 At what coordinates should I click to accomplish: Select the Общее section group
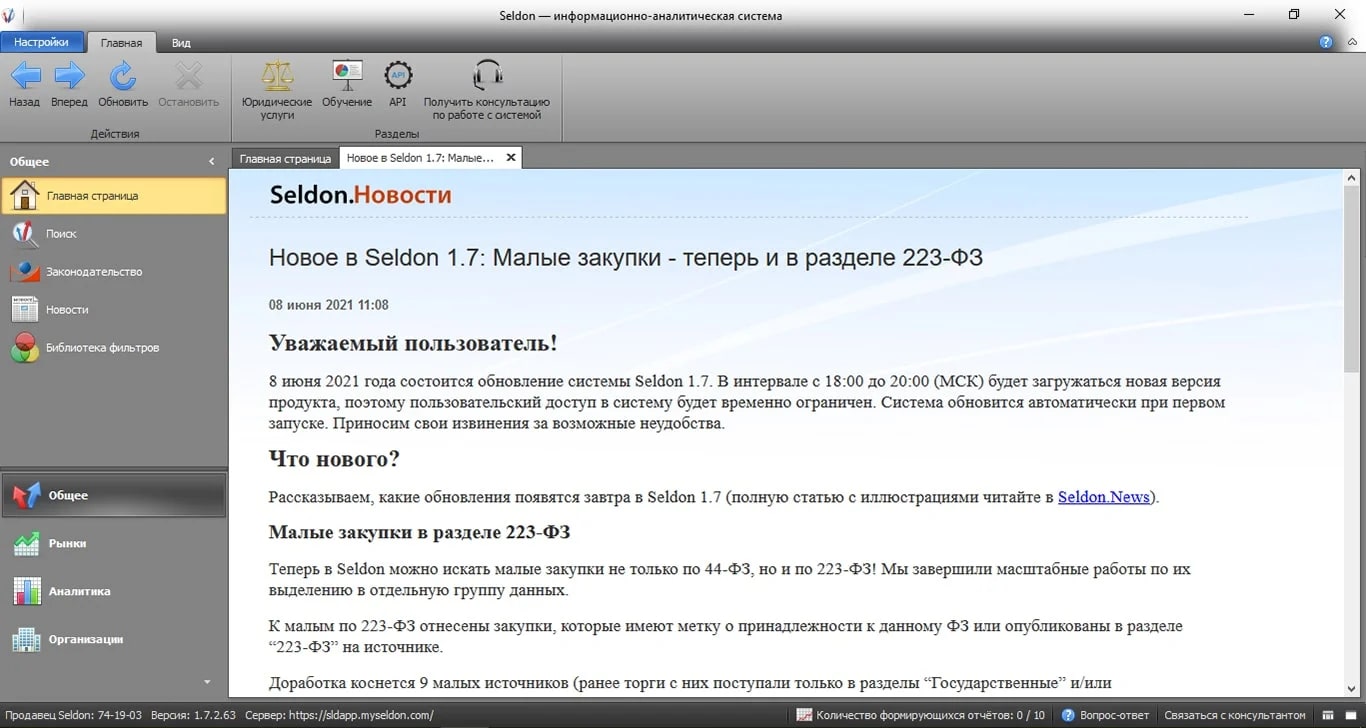click(114, 495)
